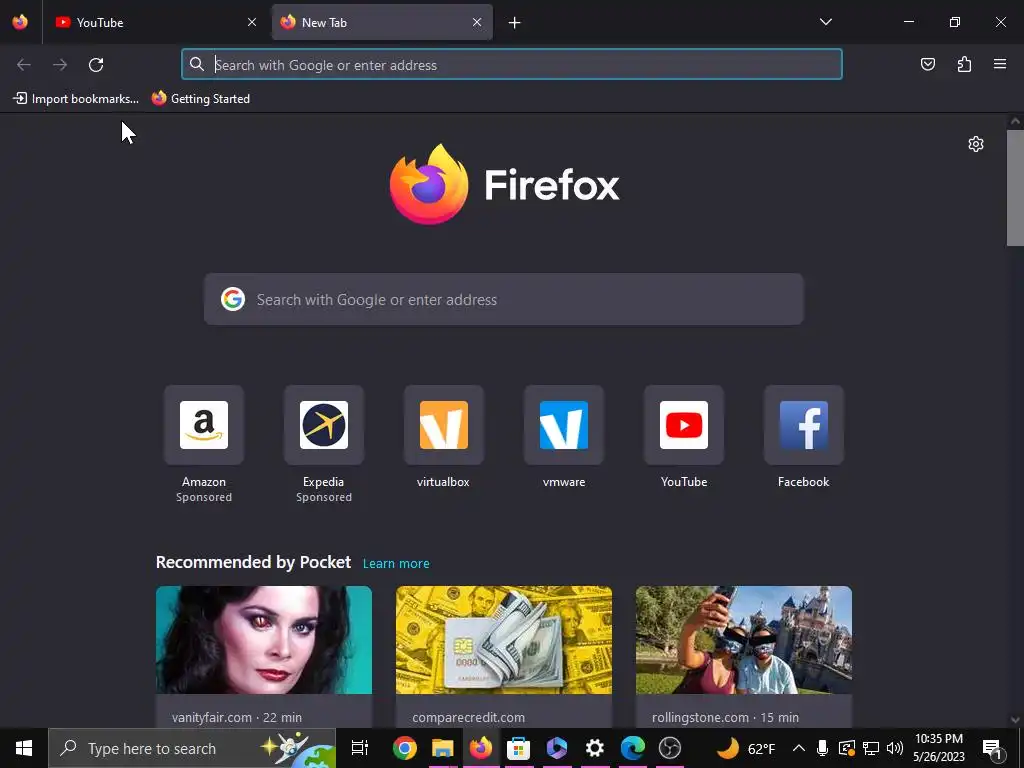Go back one page

(24, 65)
